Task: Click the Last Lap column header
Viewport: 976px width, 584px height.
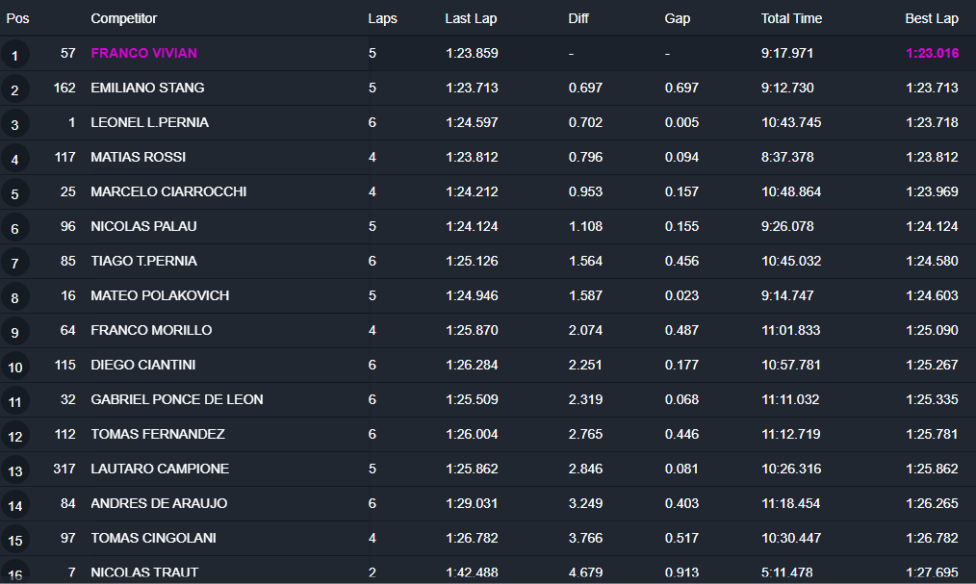Action: coord(471,19)
